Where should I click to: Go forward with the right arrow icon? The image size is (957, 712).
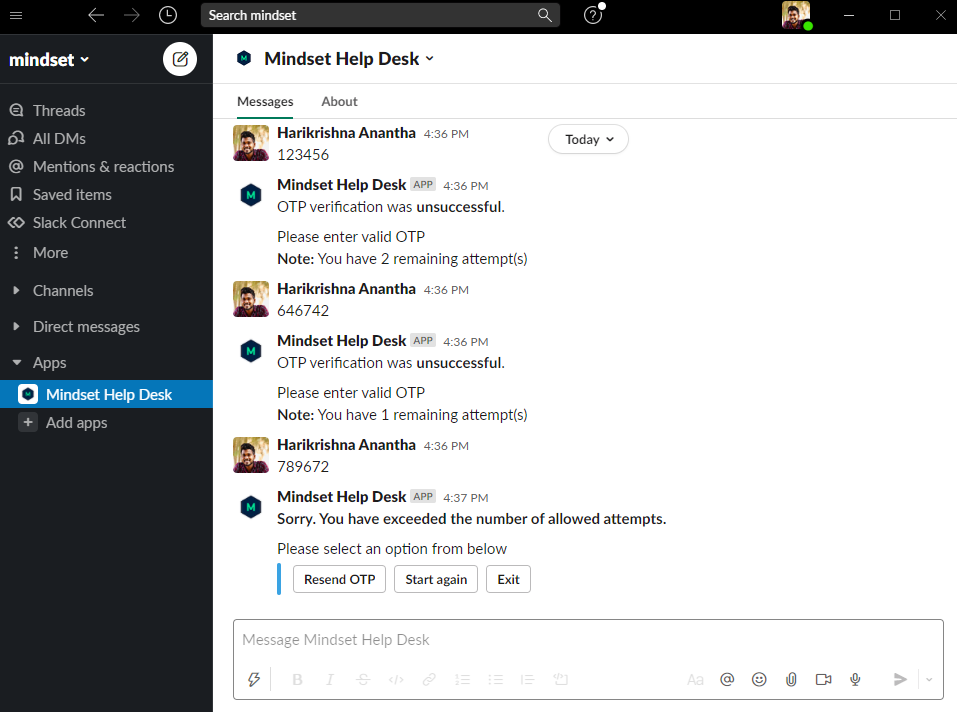[132, 15]
